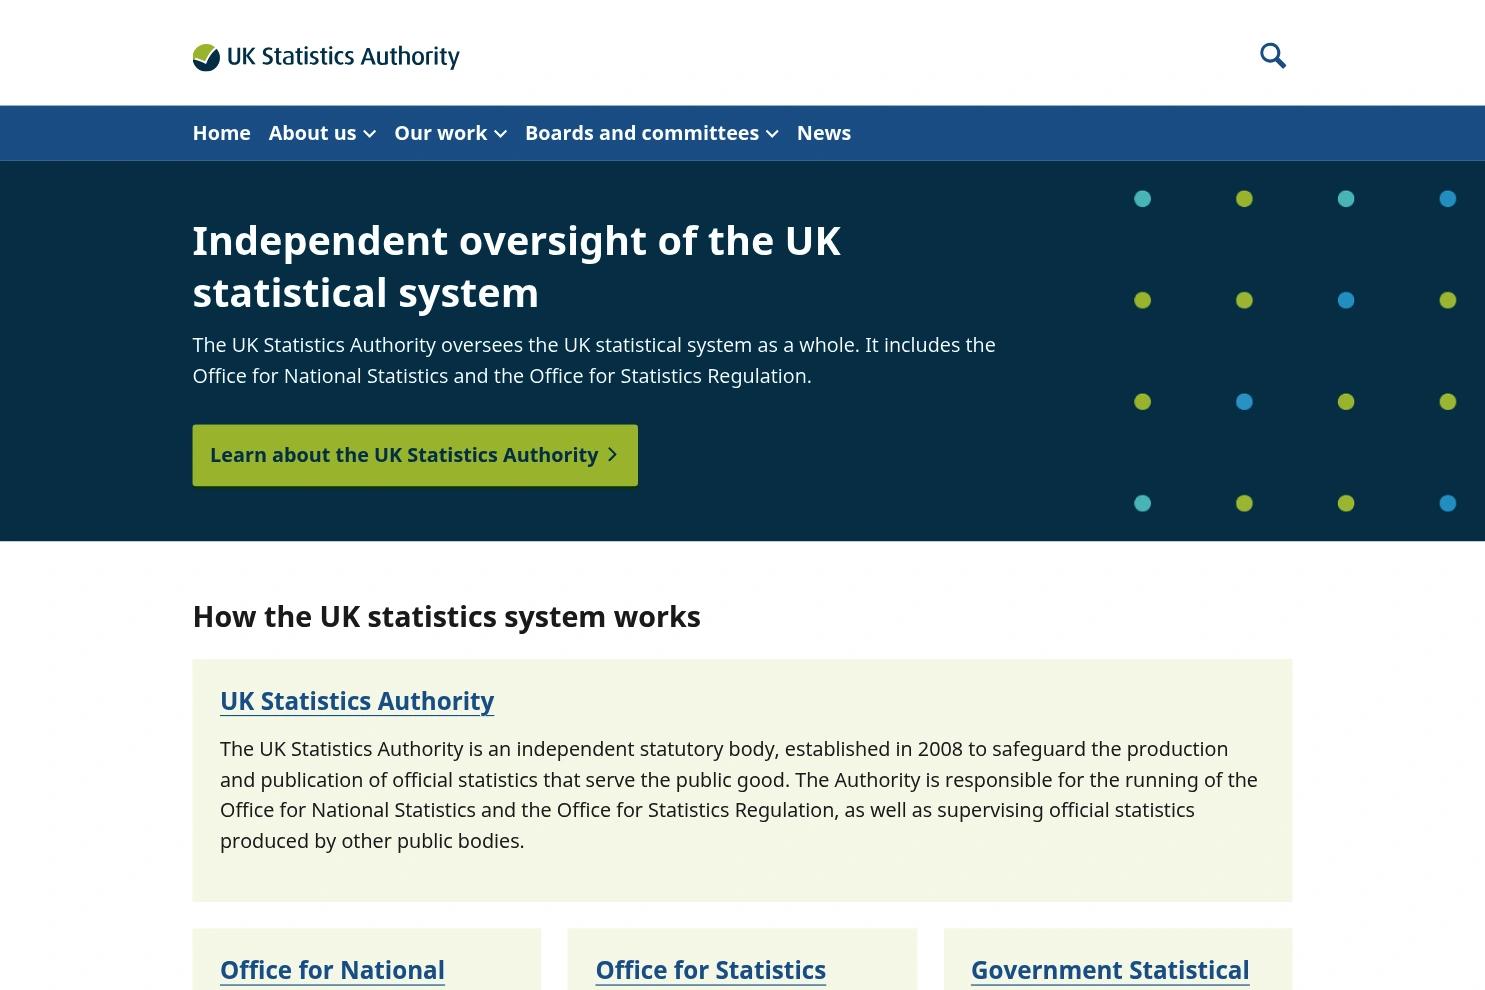Open the UK Statistics Authority card link

point(357,701)
